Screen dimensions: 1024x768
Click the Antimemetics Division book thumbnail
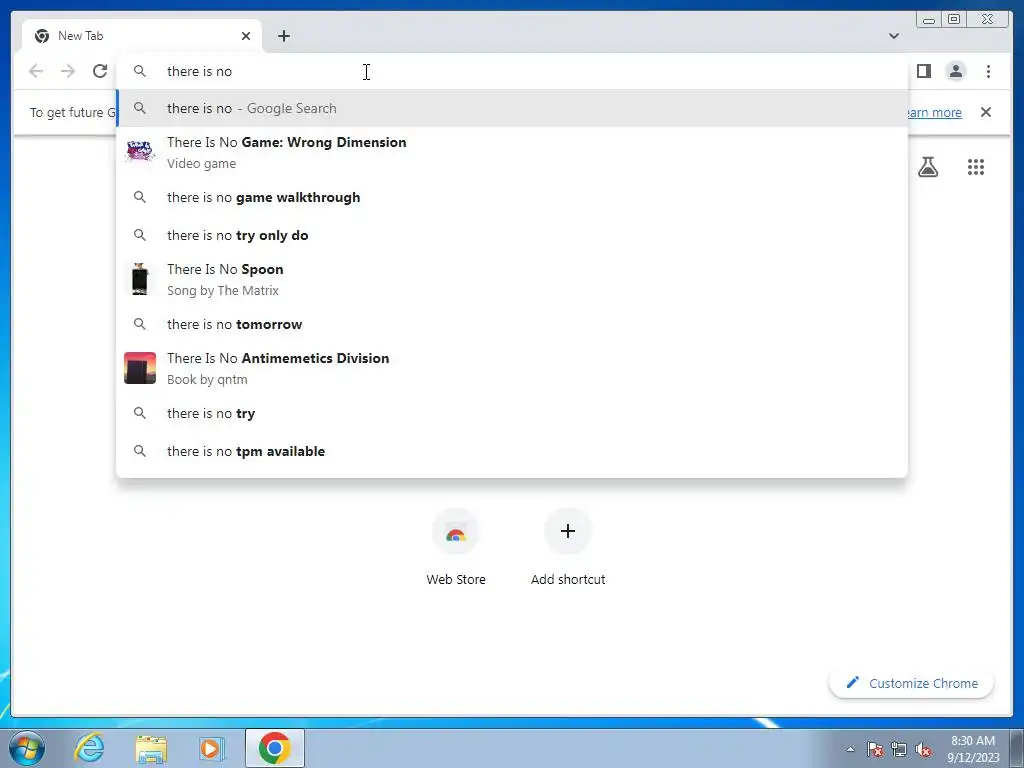140,368
